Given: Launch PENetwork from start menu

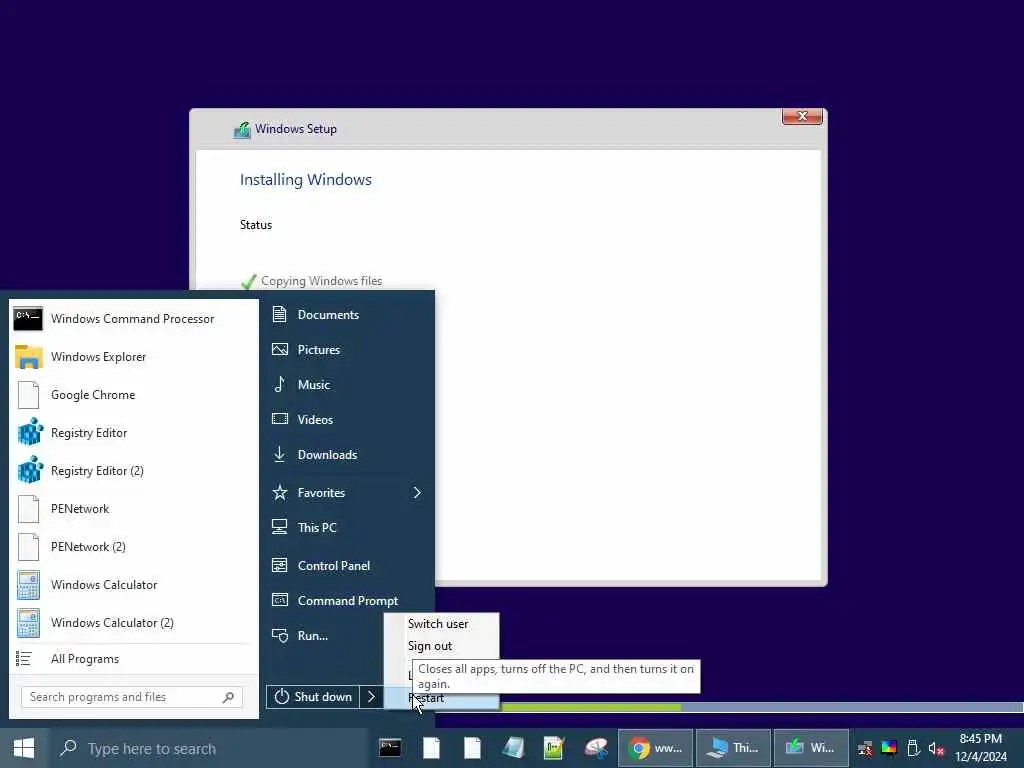Looking at the screenshot, I should click(134, 509).
